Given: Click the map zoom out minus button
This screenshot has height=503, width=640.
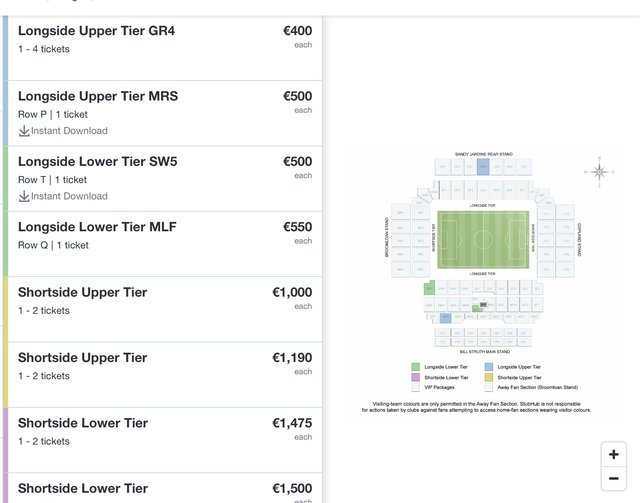Looking at the screenshot, I should pos(613,479).
